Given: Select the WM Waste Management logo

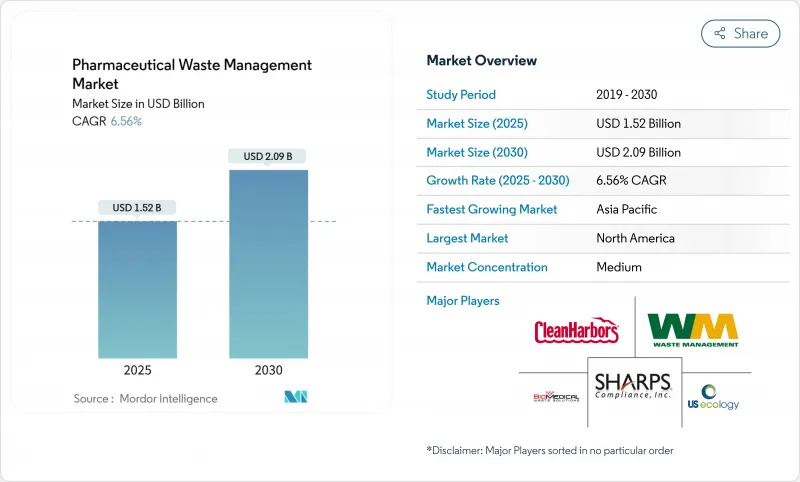Looking at the screenshot, I should 693,330.
